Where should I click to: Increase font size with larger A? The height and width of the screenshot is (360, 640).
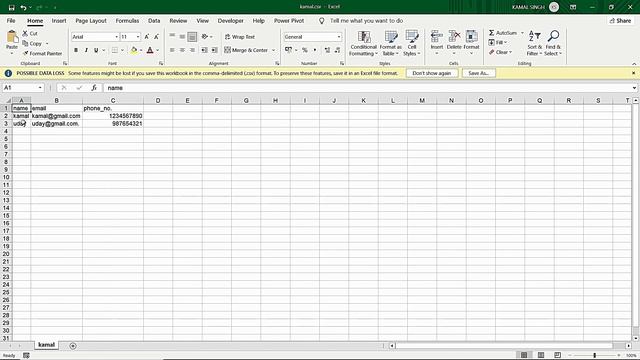(147, 37)
